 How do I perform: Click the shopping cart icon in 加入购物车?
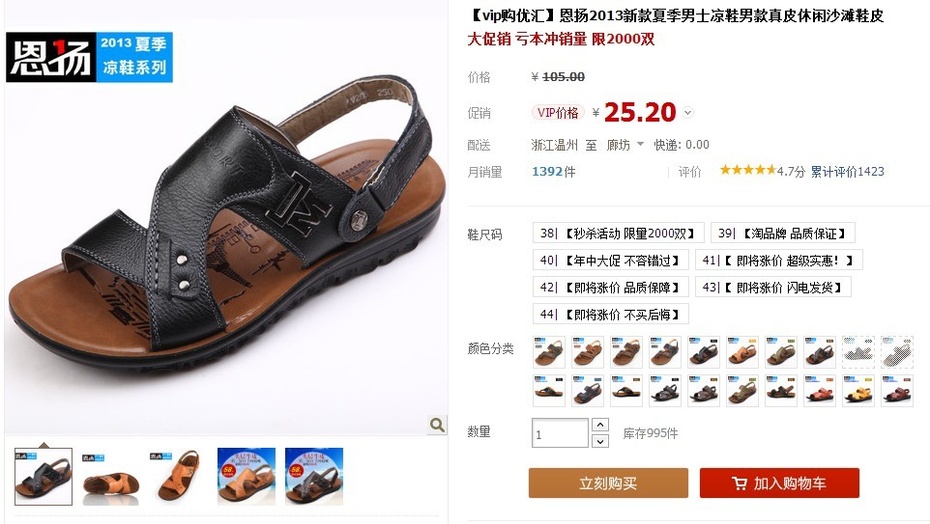click(x=739, y=483)
